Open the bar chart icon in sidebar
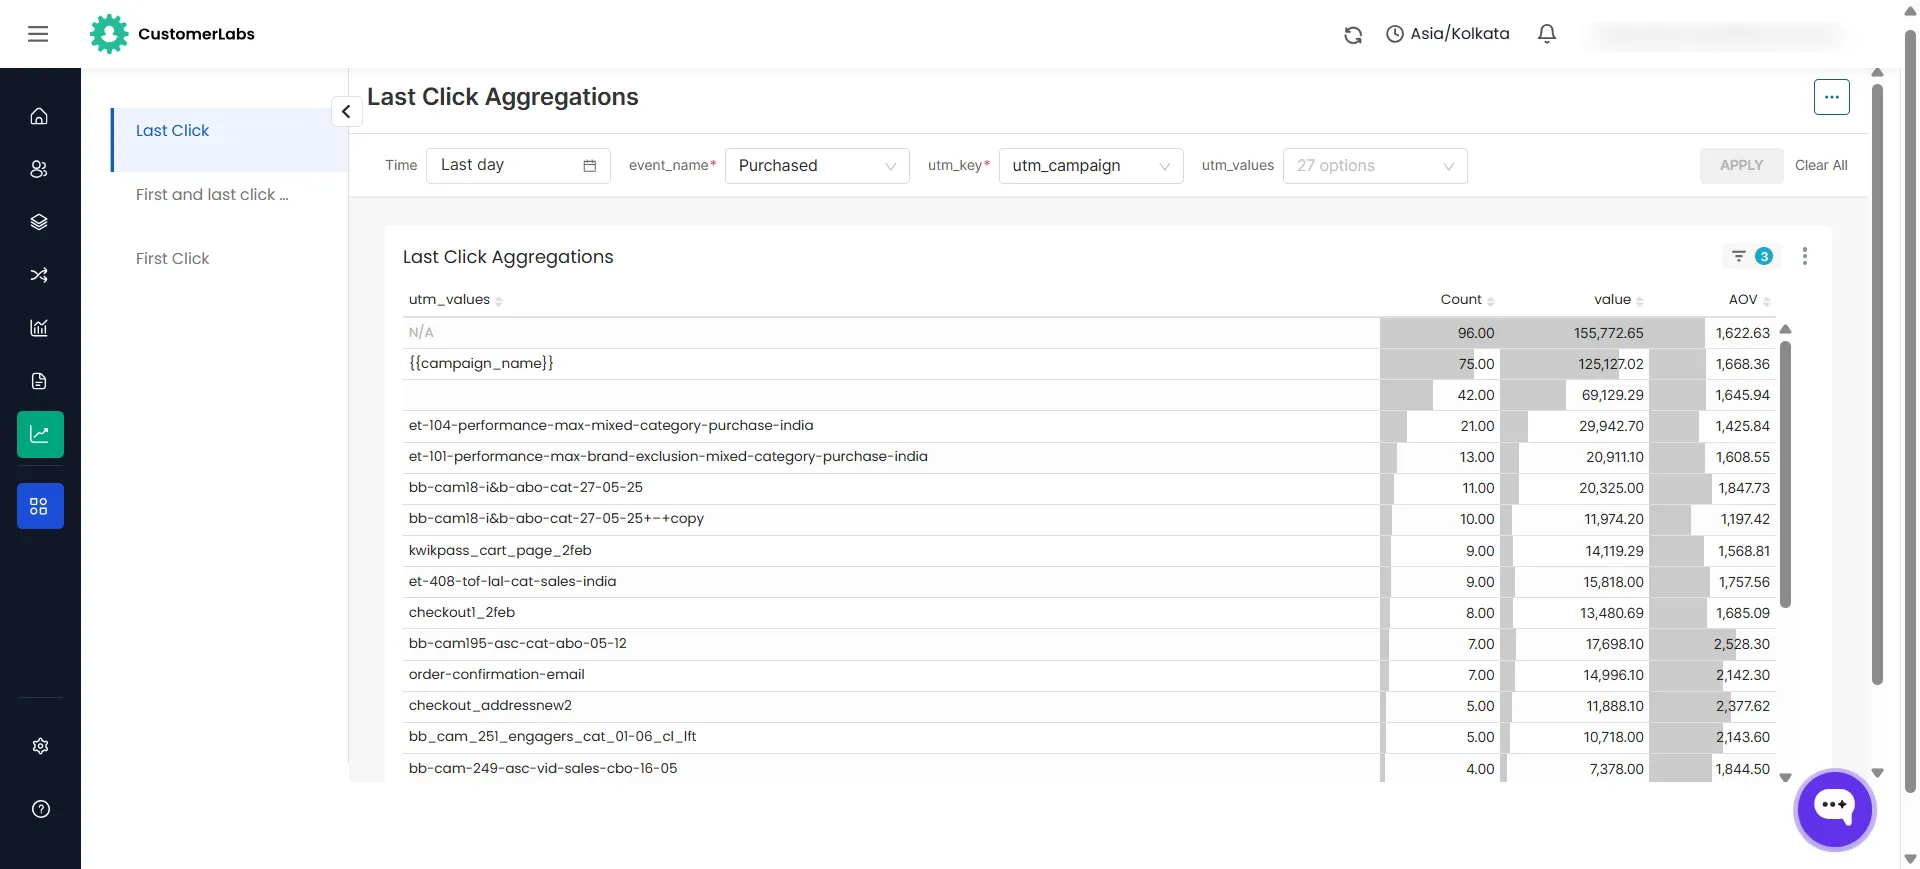The image size is (1920, 869). [40, 328]
